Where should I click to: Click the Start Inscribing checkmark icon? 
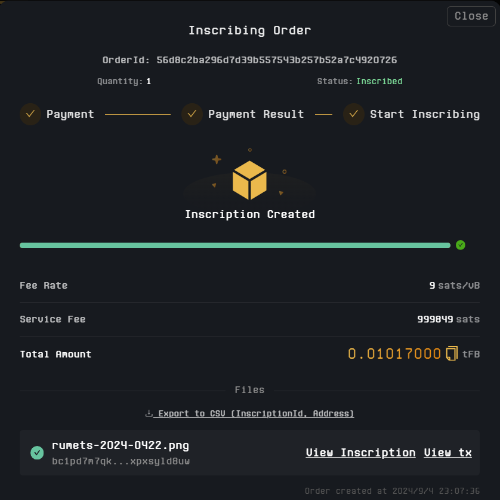354,114
